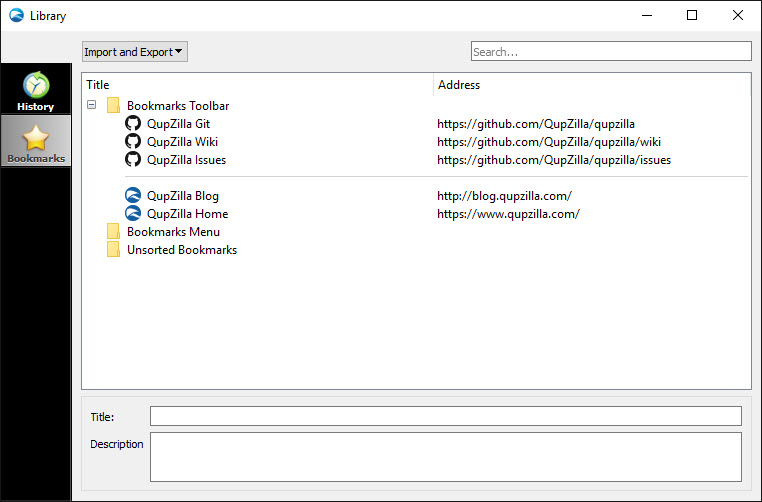Screen dimensions: 762x502
Task: Select the Unsorted Bookmarks folder label
Action: point(182,250)
